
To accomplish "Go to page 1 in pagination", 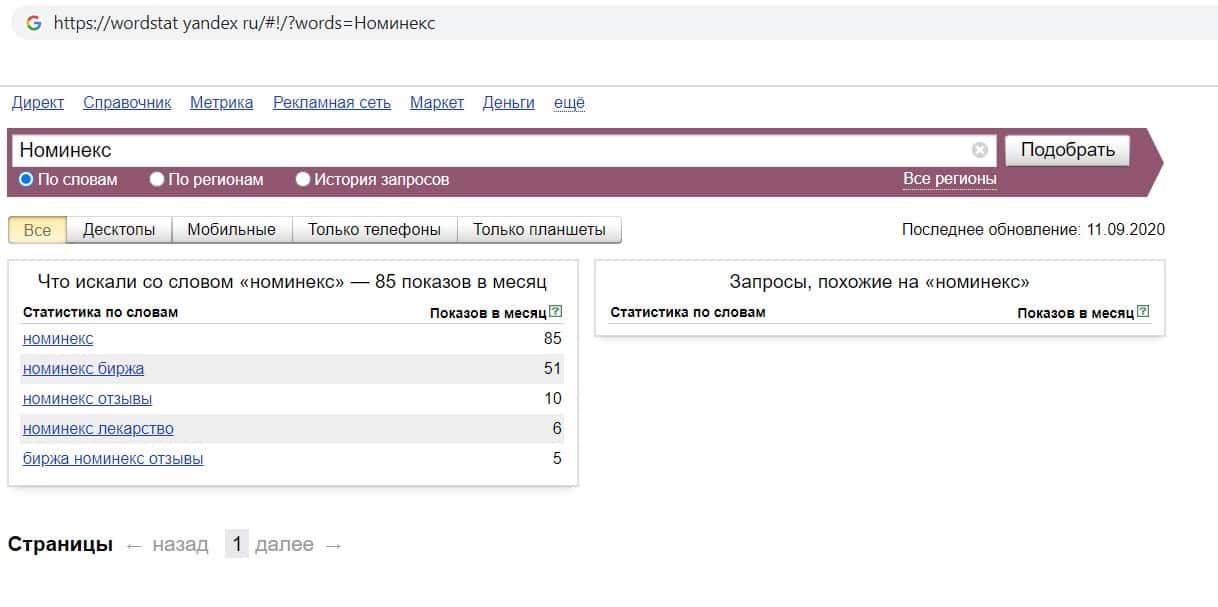I will pyautogui.click(x=237, y=545).
